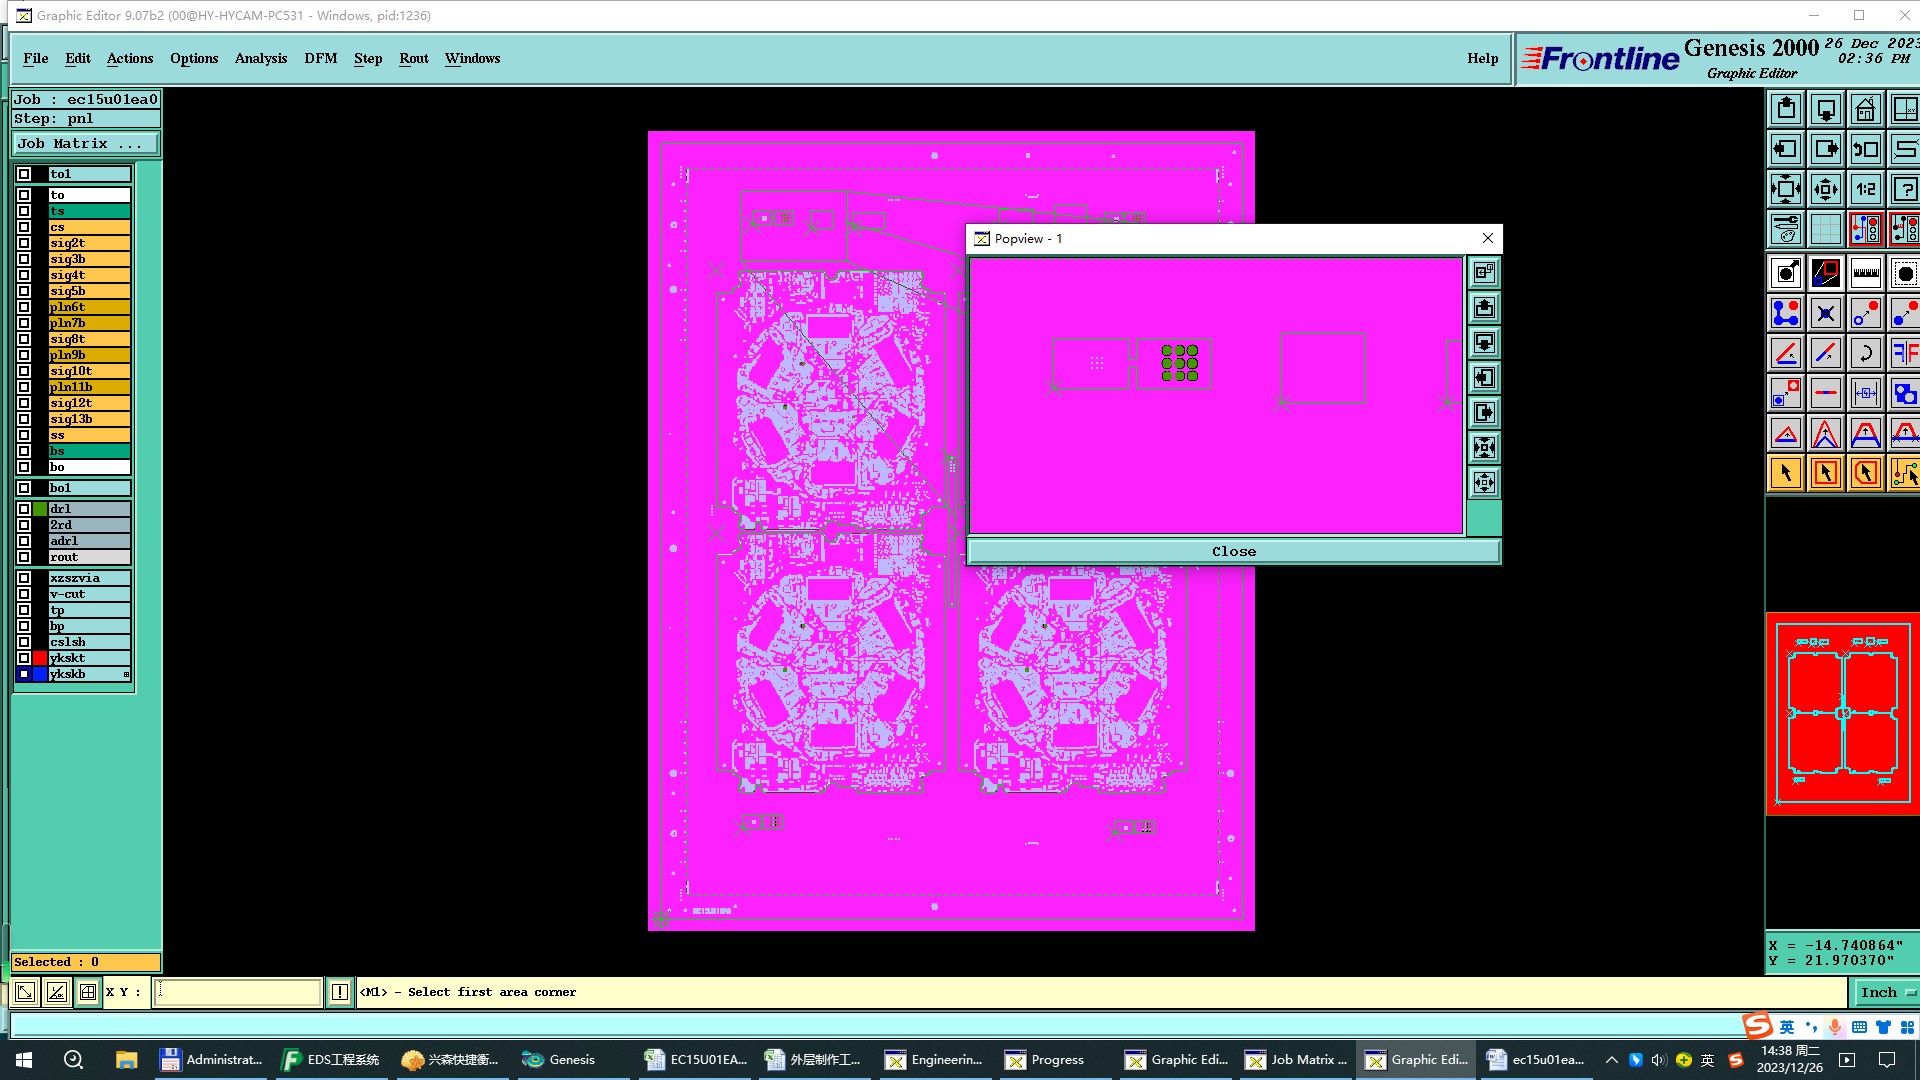
Task: Click the arrow pointer select tool
Action: pos(1785,473)
